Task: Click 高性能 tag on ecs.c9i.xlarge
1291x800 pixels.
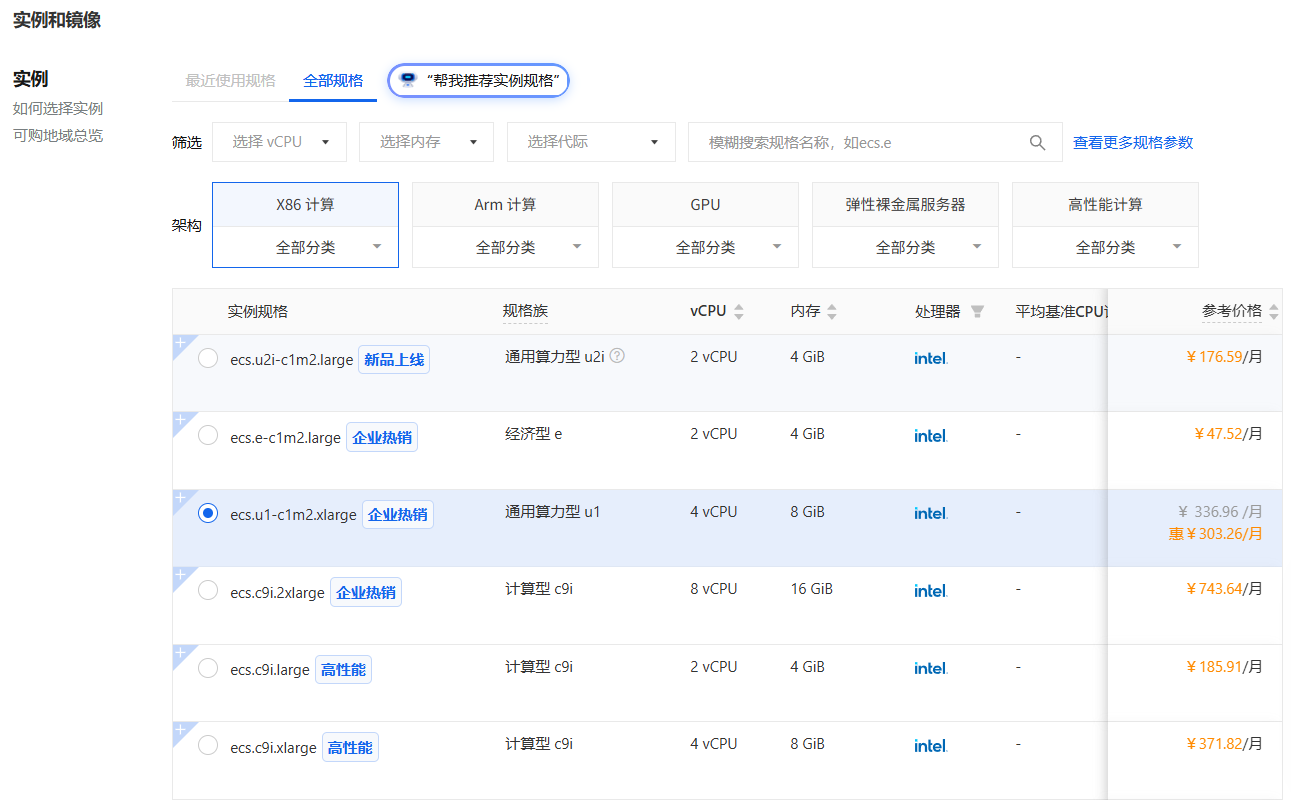Action: pos(350,747)
